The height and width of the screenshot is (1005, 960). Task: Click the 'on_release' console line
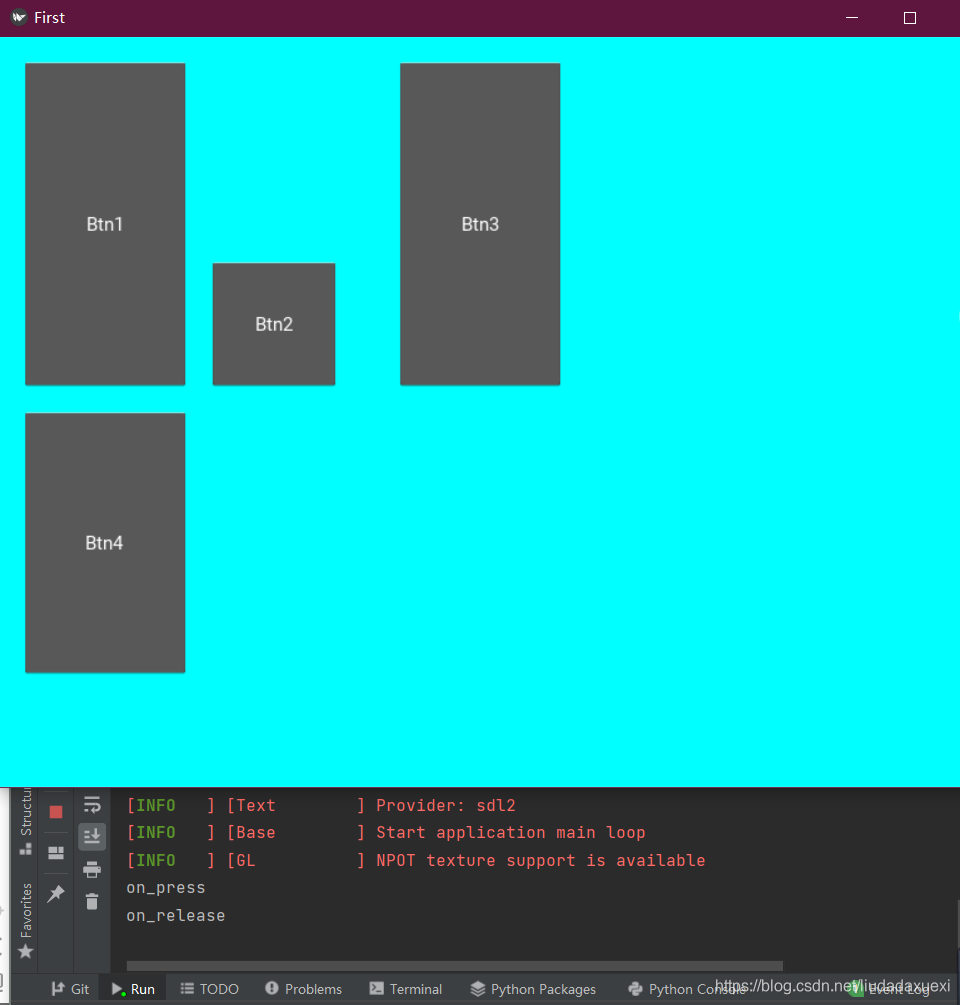(176, 915)
